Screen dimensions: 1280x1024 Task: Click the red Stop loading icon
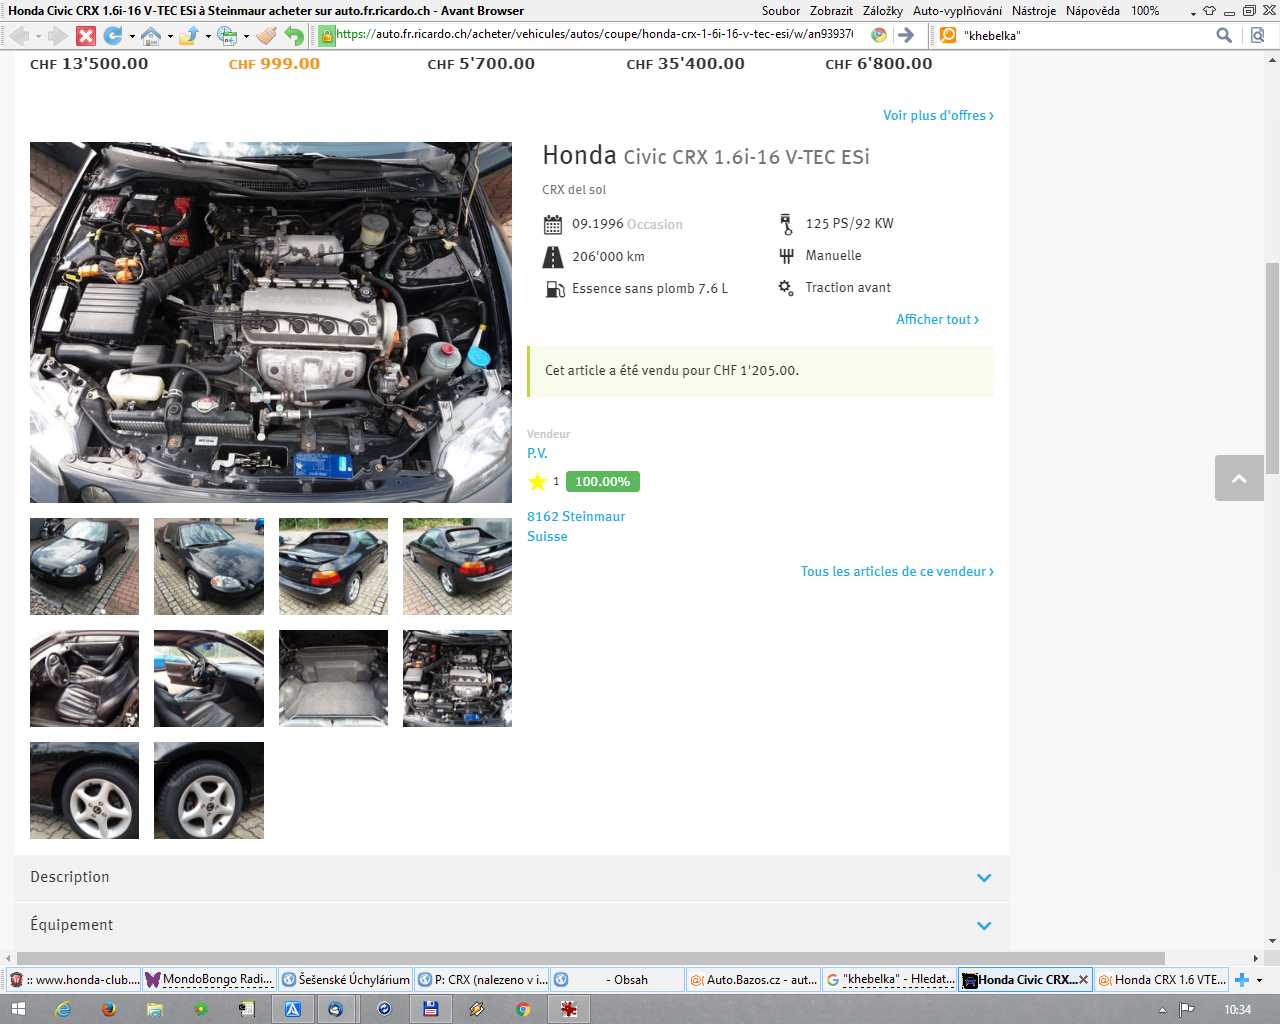[x=86, y=35]
